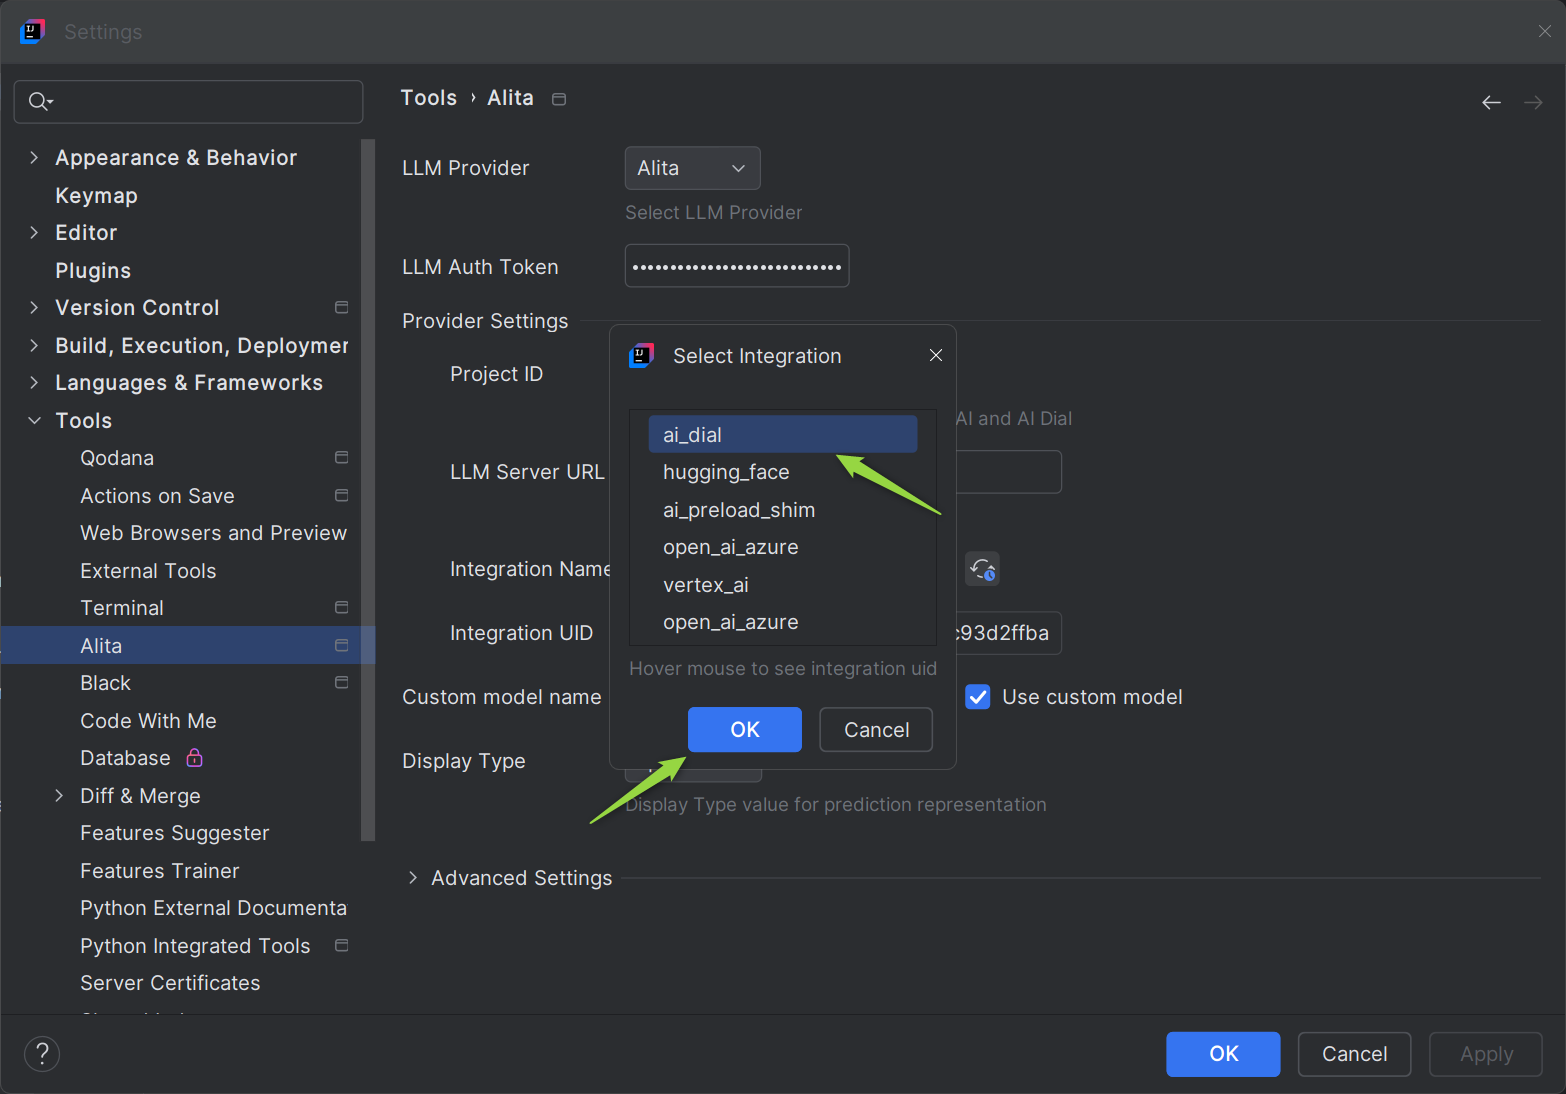The width and height of the screenshot is (1566, 1094).
Task: Open Black settings page
Action: [105, 682]
